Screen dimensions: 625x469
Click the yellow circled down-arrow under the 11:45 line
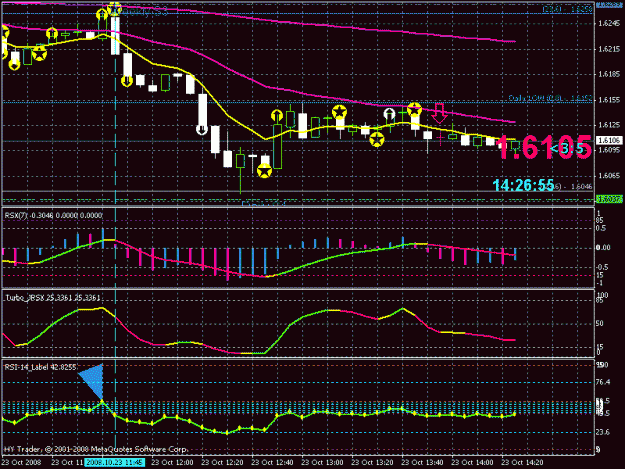(127, 81)
